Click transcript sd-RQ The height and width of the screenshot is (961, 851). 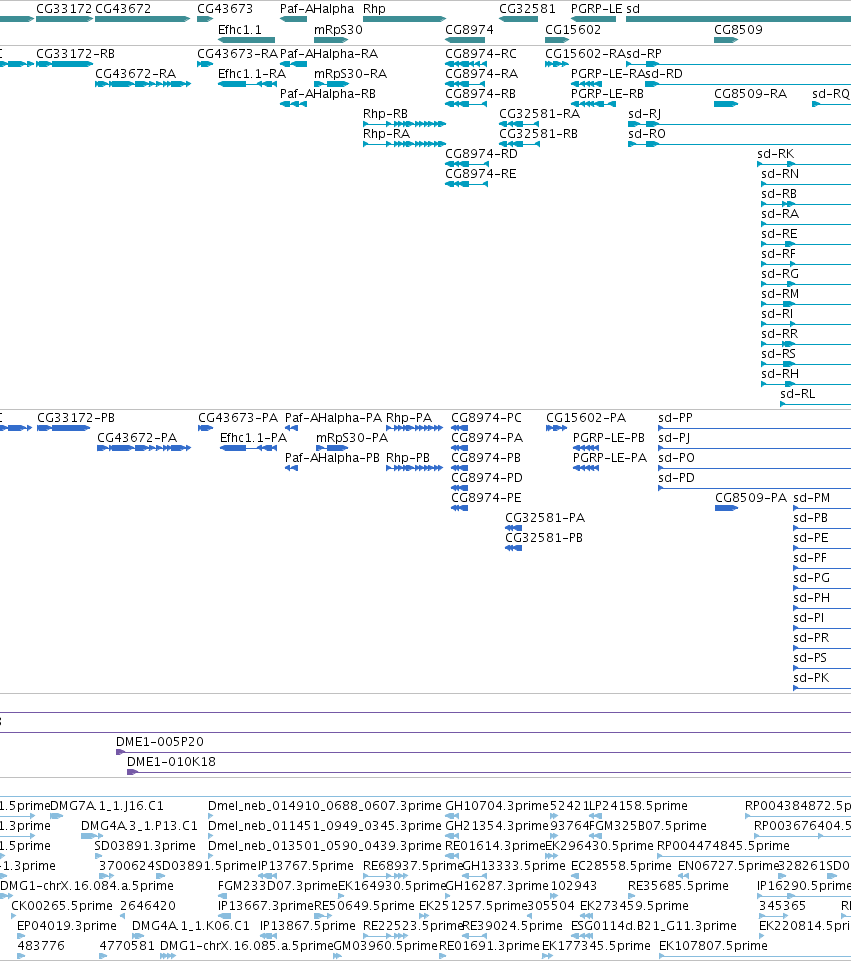tap(831, 94)
